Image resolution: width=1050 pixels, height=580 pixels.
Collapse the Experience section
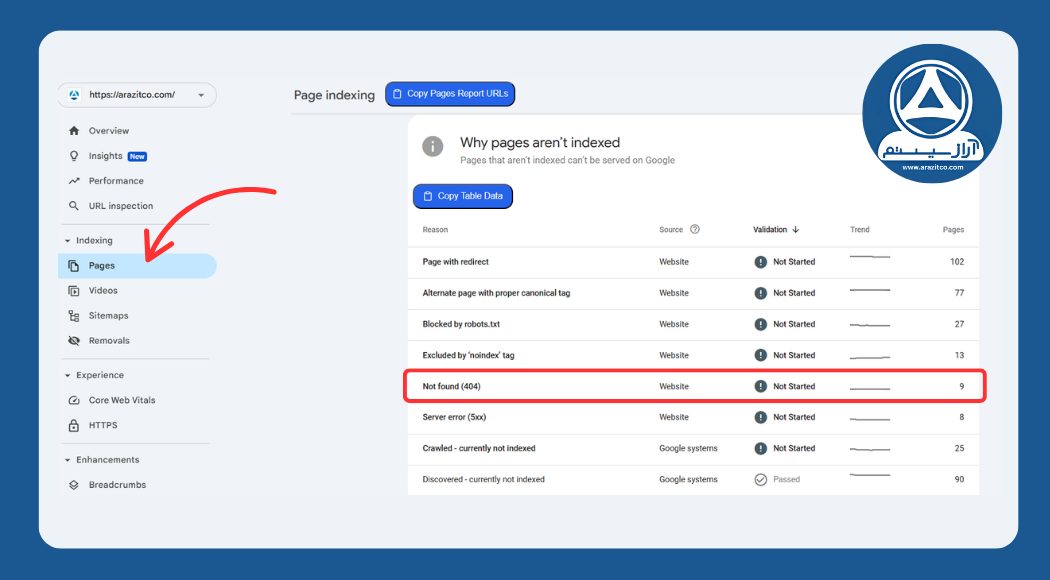68,376
